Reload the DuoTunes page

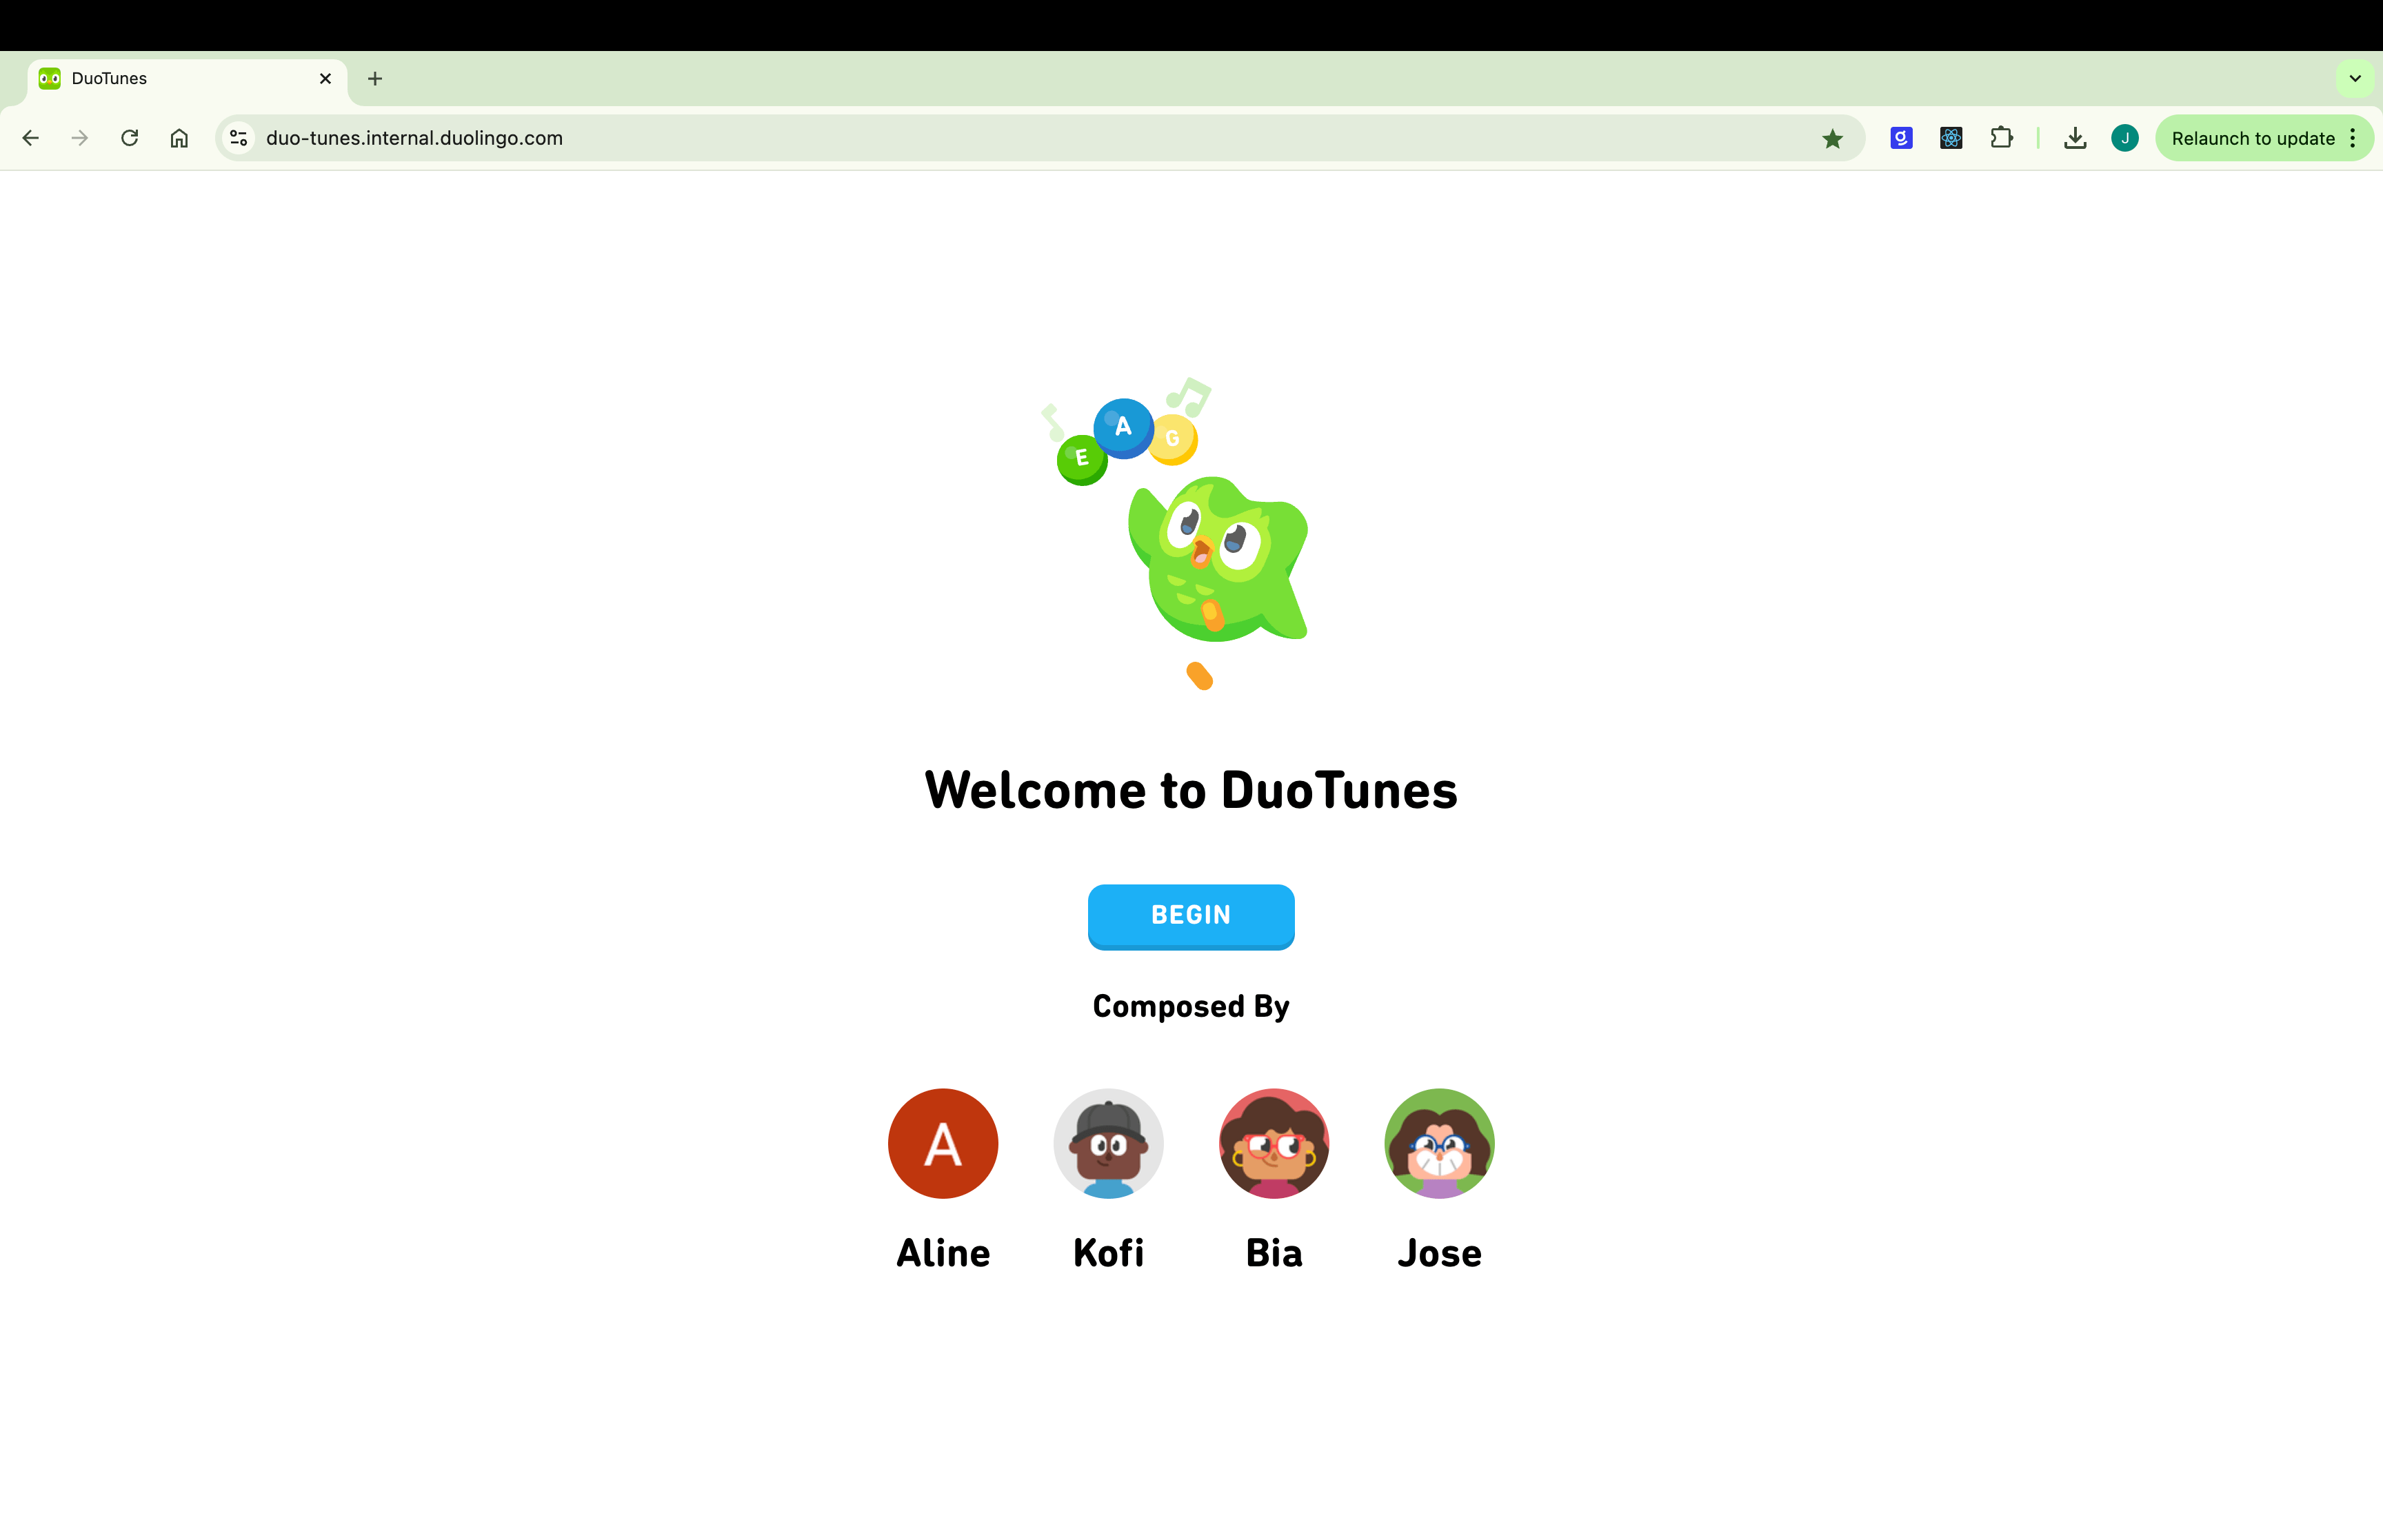[x=130, y=138]
